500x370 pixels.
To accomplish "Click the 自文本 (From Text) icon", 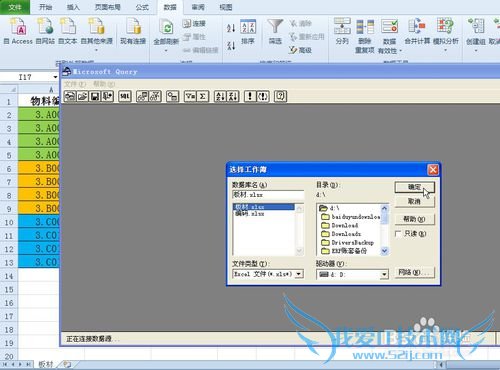I will tap(68, 32).
